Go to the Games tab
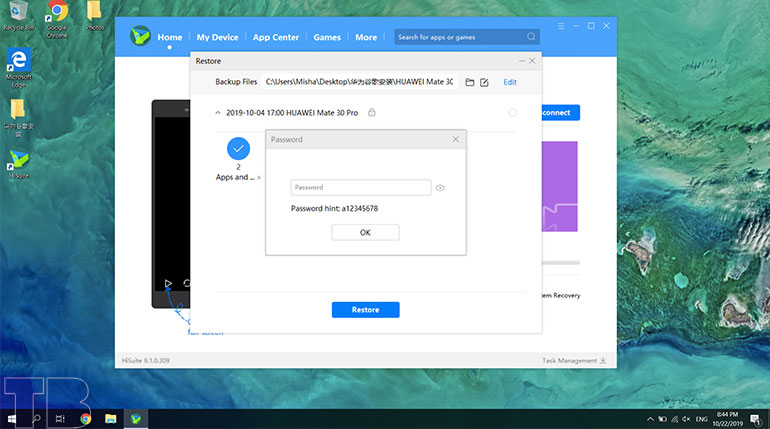The width and height of the screenshot is (770, 429). pyautogui.click(x=327, y=37)
